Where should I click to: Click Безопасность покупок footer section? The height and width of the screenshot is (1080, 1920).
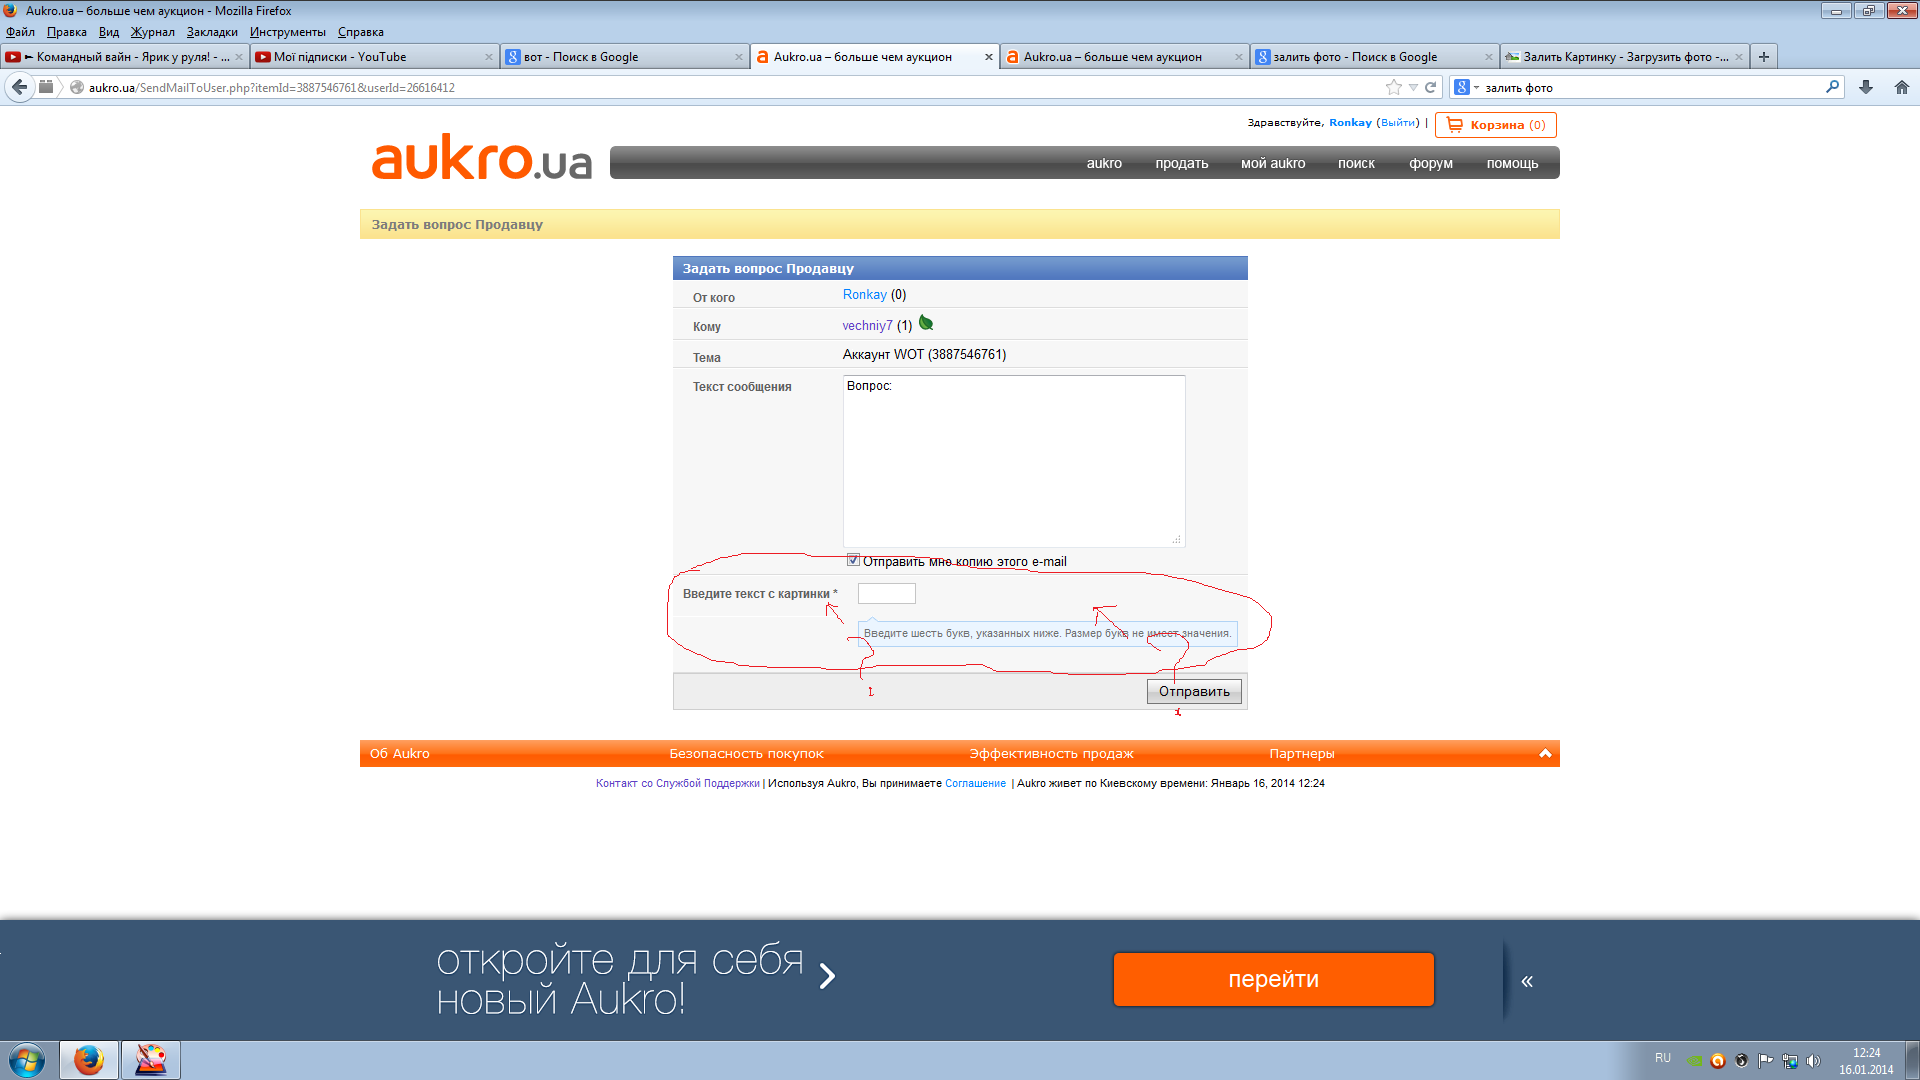(746, 754)
